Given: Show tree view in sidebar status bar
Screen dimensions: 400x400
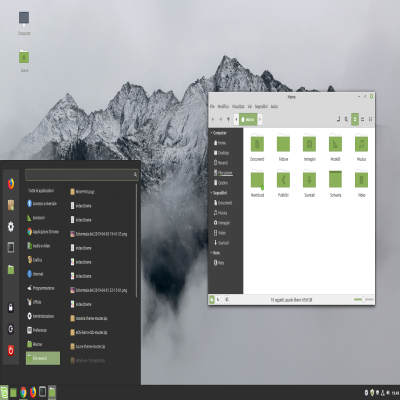Looking at the screenshot, I should (218, 300).
